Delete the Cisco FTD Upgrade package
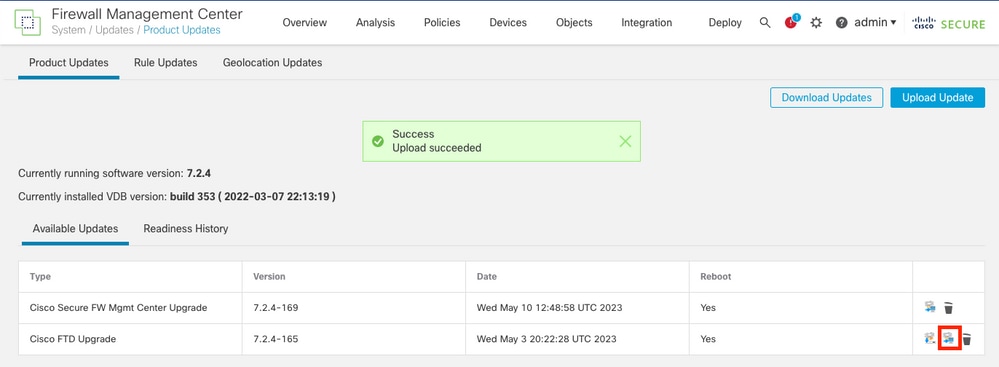This screenshot has height=367, width=999. (967, 339)
